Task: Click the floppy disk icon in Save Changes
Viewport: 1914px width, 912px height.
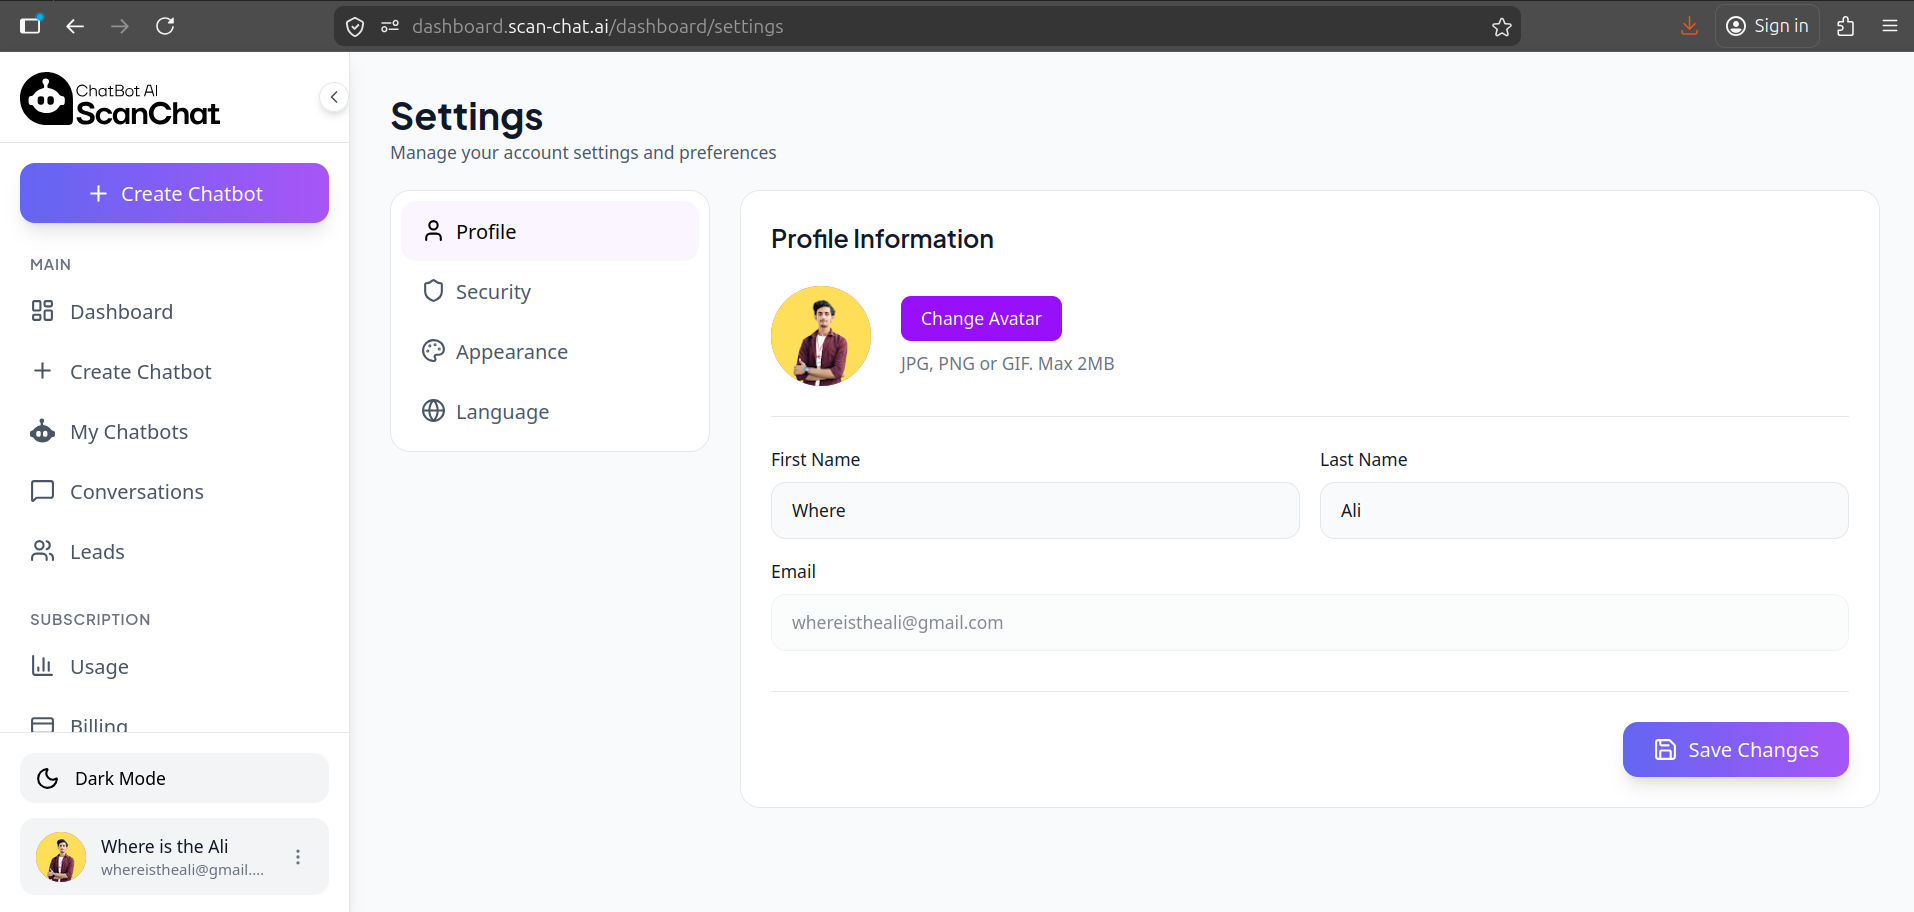Action: coord(1665,749)
